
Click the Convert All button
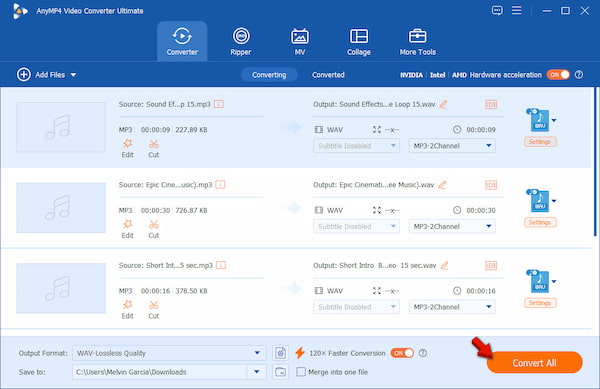(x=534, y=363)
